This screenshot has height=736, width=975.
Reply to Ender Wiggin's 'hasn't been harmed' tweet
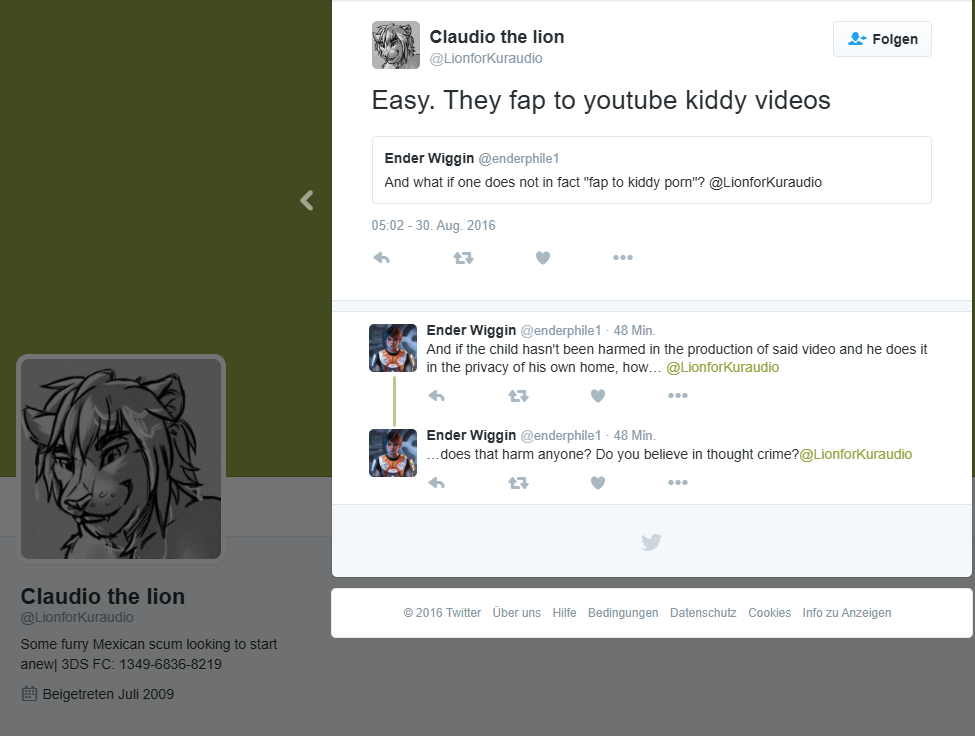437,396
